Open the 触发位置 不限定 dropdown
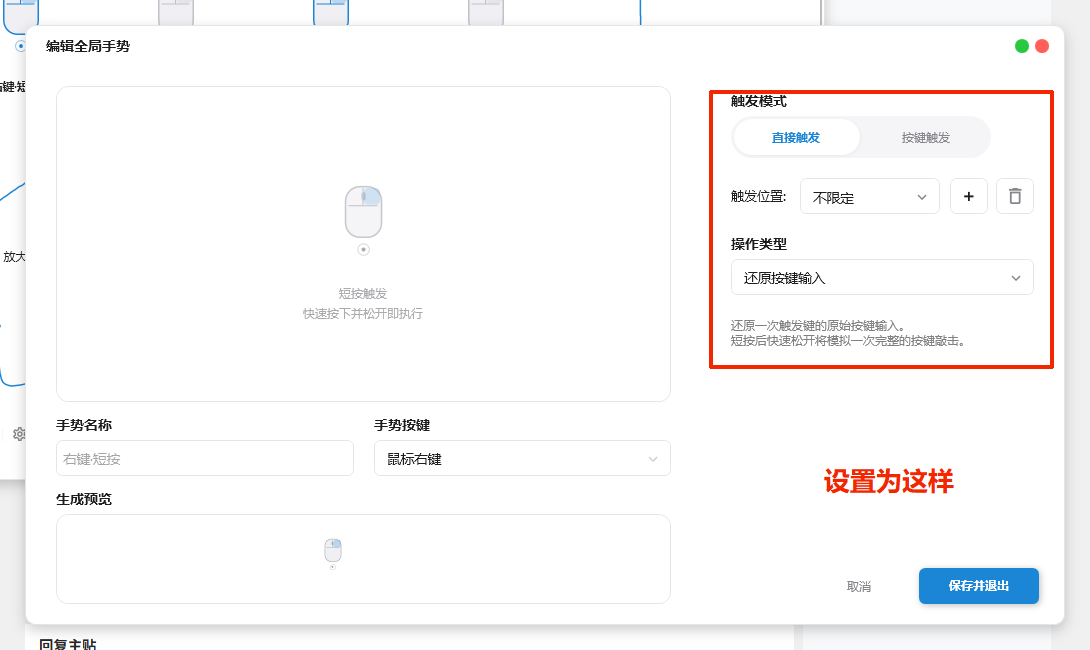Image resolution: width=1090 pixels, height=650 pixels. click(x=870, y=197)
